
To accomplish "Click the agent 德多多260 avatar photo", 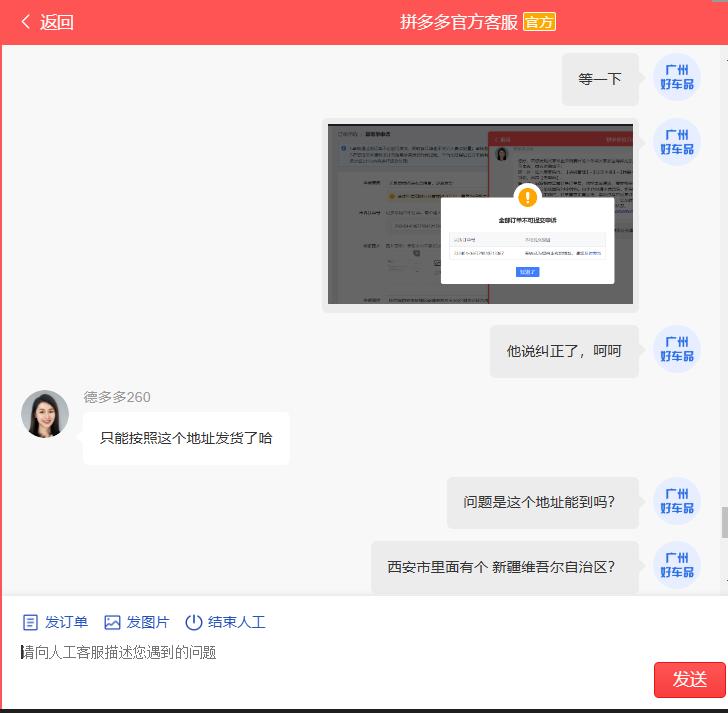I will [x=45, y=414].
